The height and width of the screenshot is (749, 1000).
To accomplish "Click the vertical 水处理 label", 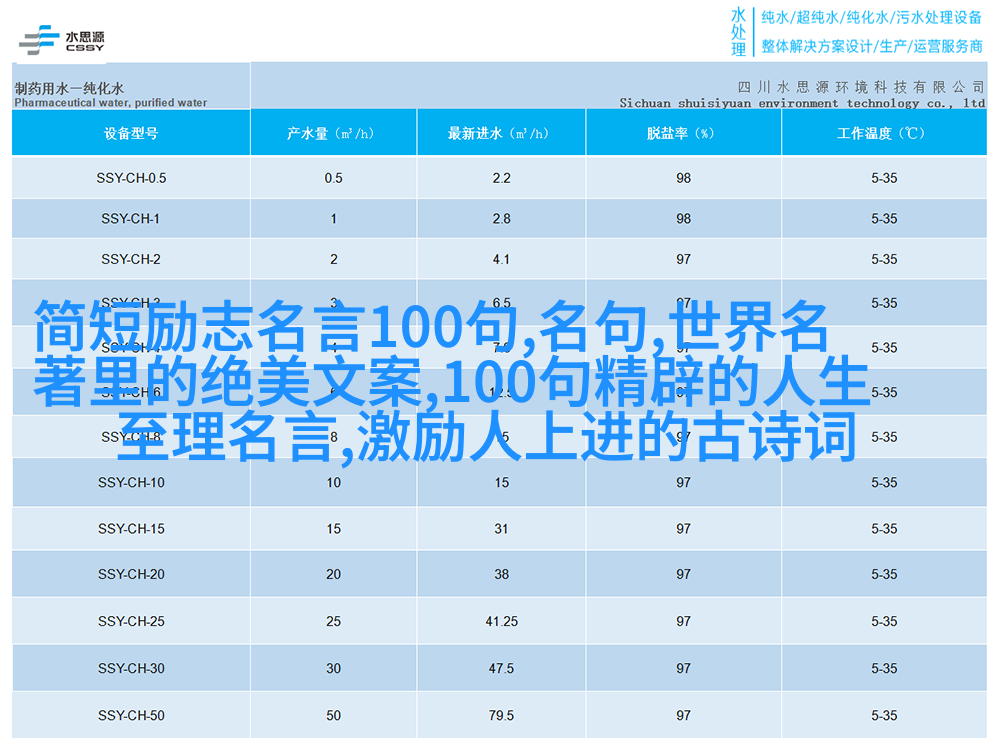I will coord(739,32).
